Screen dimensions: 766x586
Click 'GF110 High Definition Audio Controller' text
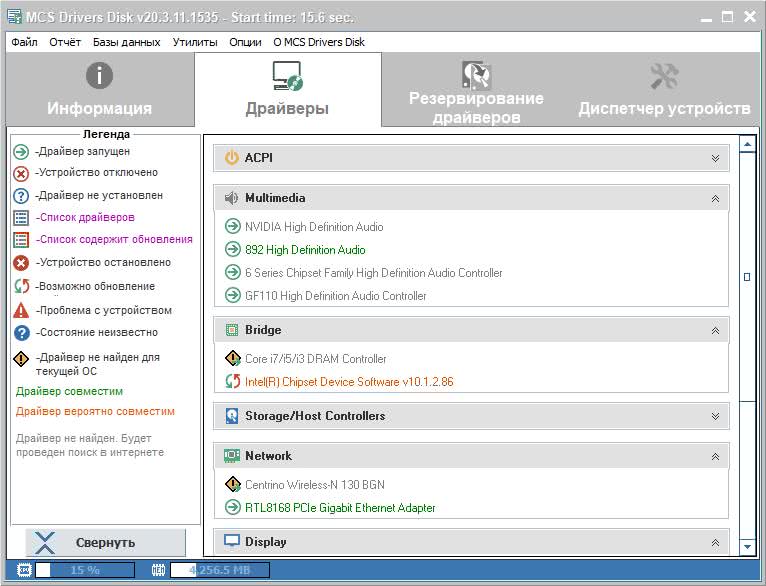pos(336,295)
